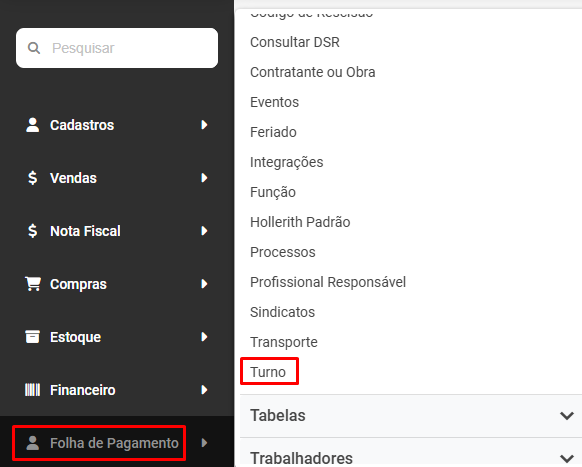Go to Profissional Responsável

click(x=328, y=282)
